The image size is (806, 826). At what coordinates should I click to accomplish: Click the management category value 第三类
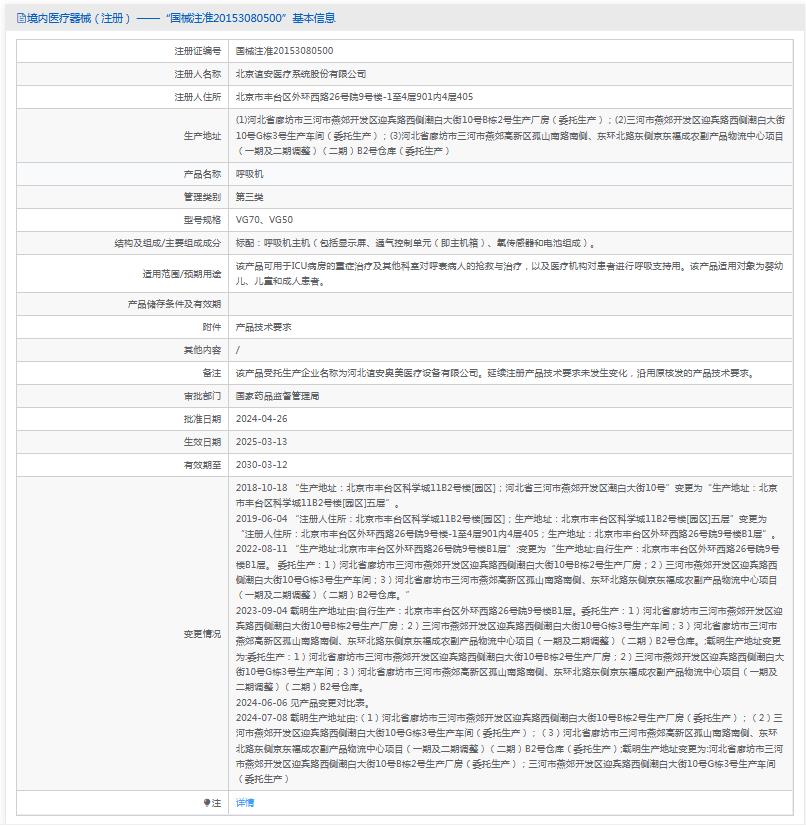pos(249,196)
